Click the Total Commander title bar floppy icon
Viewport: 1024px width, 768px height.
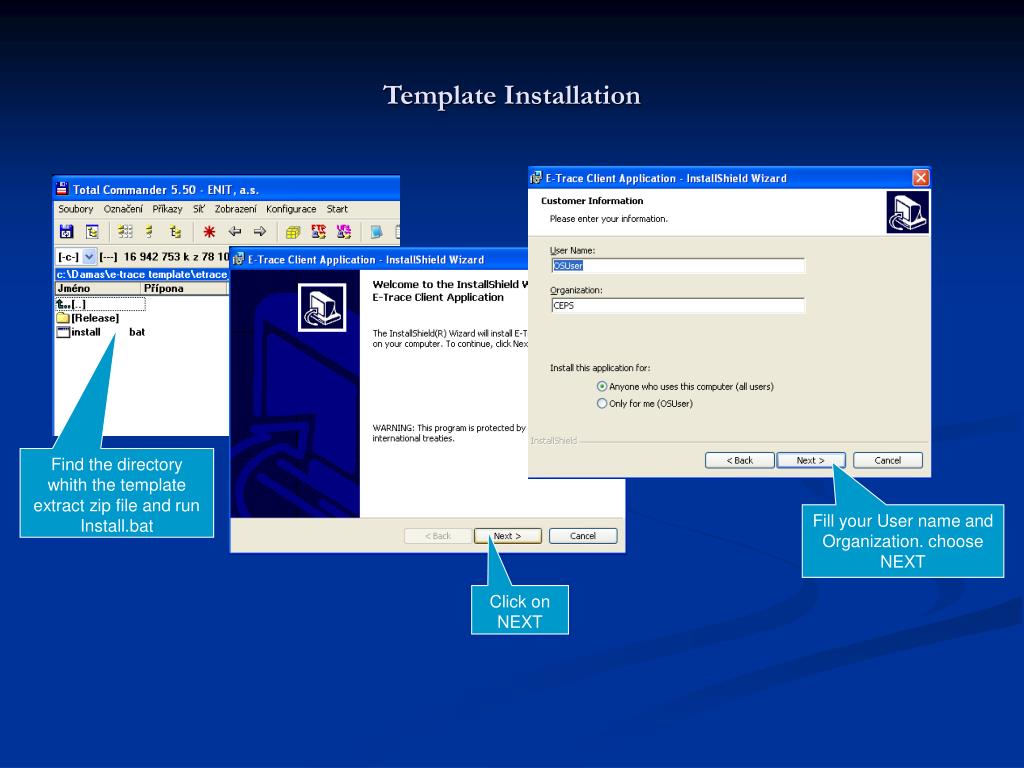[x=62, y=189]
